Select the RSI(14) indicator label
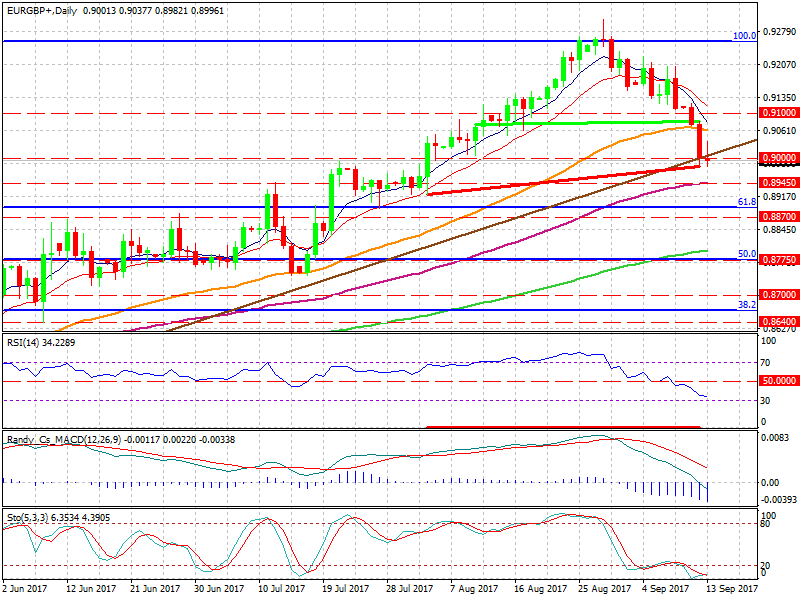 pyautogui.click(x=26, y=342)
